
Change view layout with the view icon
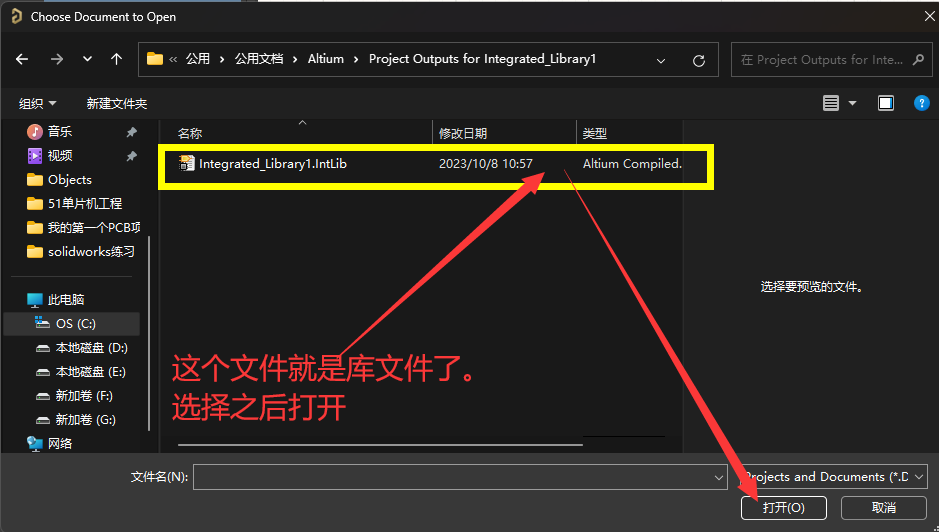(x=831, y=104)
